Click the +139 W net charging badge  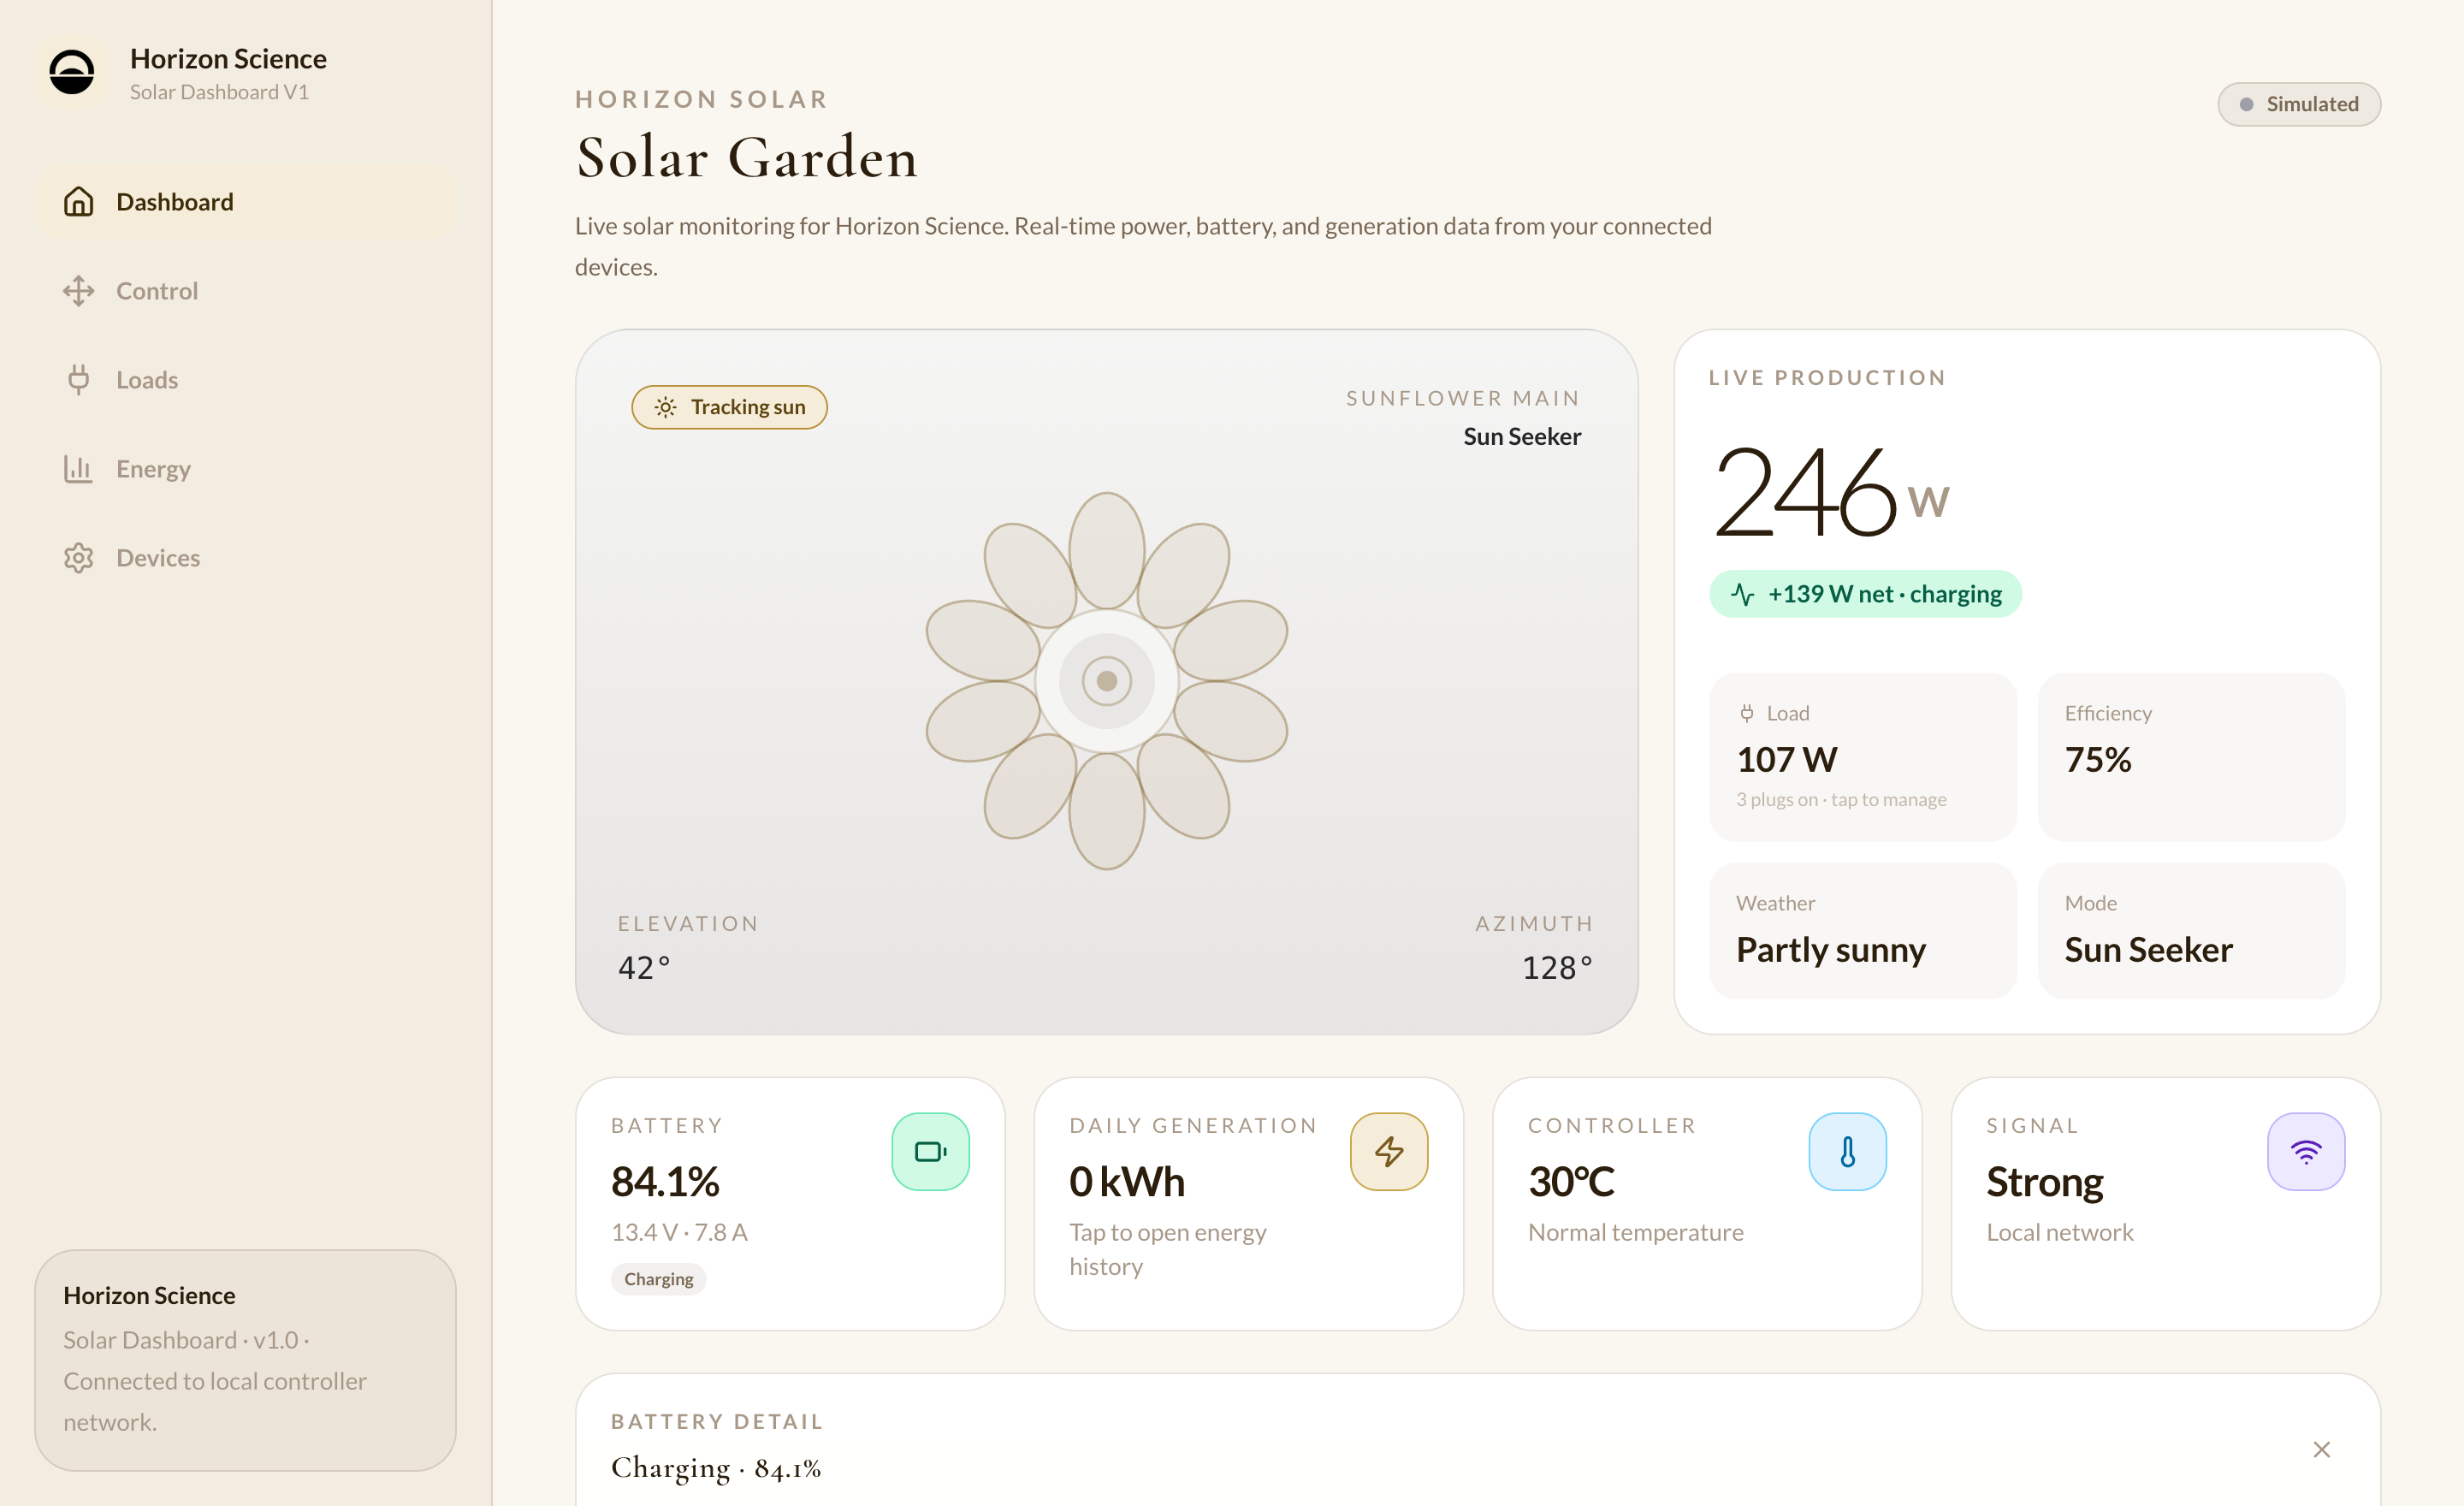(1865, 594)
